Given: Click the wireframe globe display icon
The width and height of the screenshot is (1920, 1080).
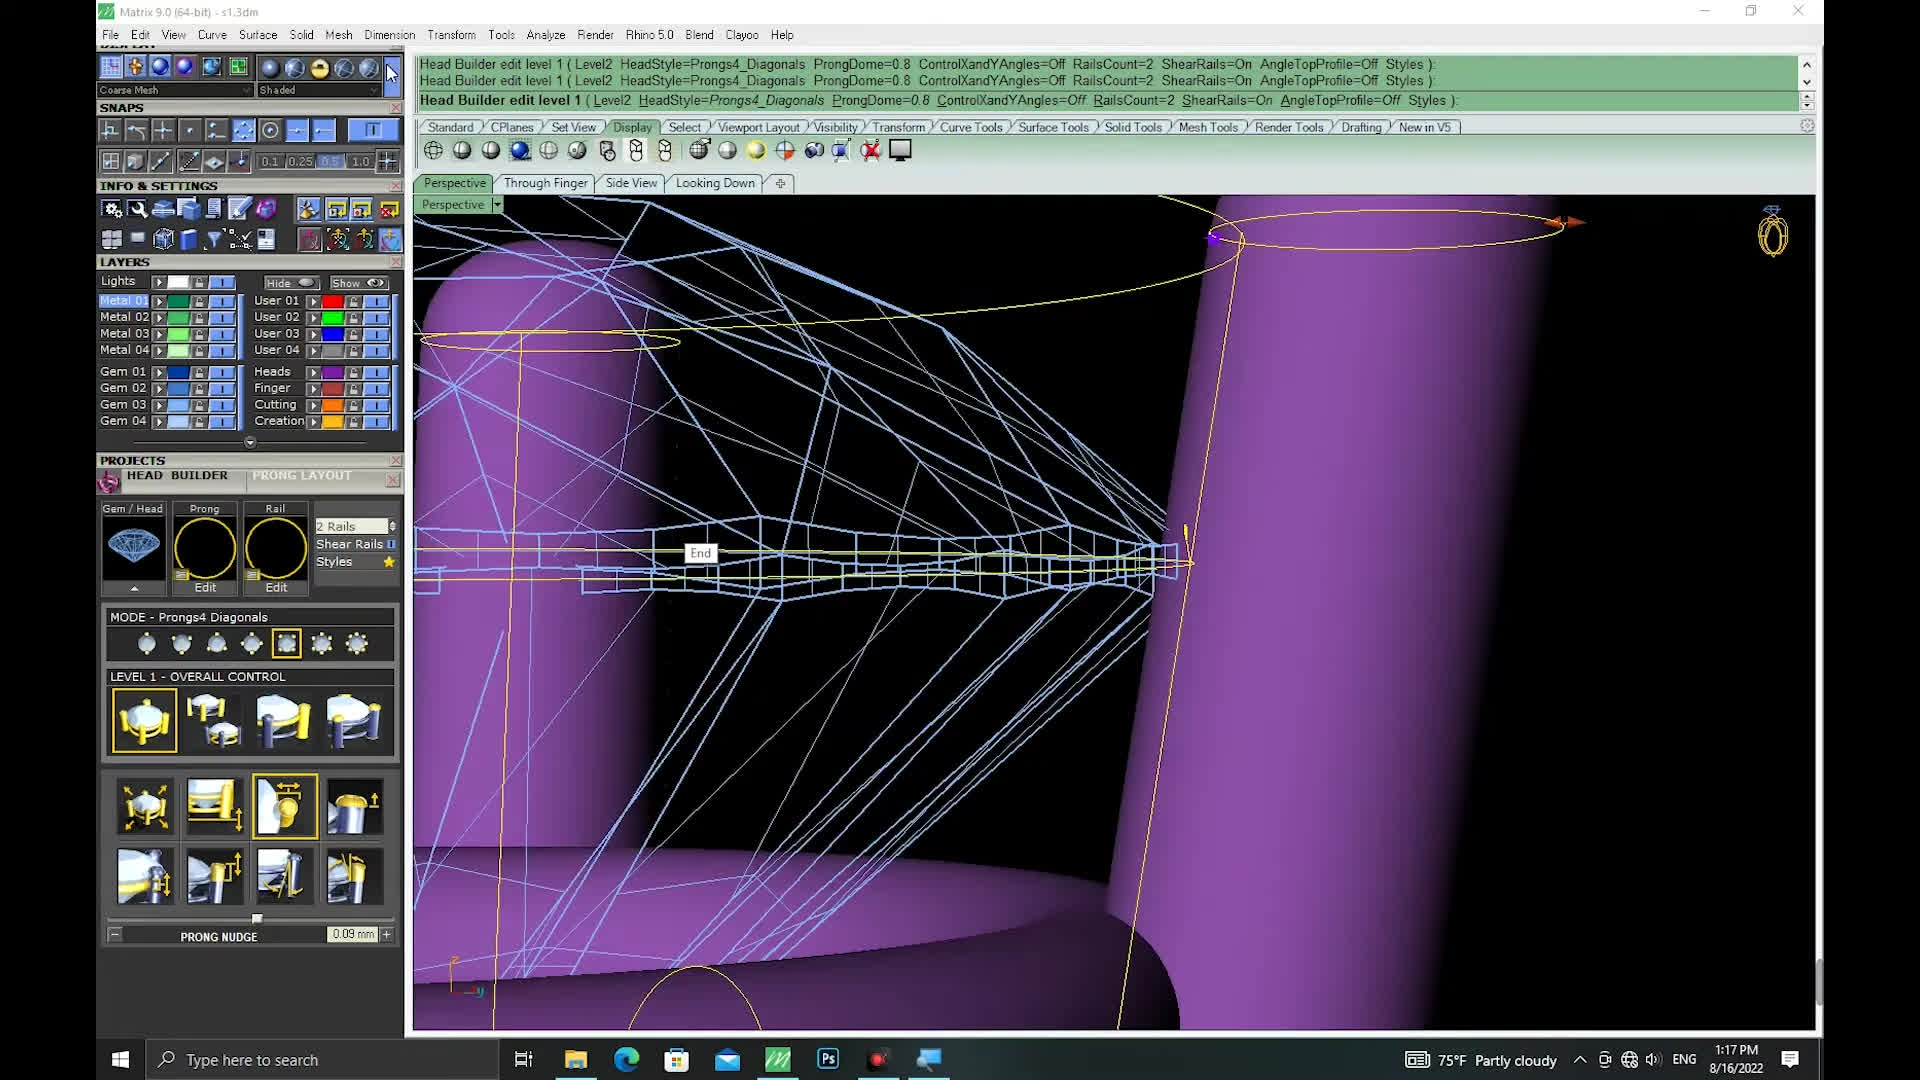Looking at the screenshot, I should tap(433, 151).
